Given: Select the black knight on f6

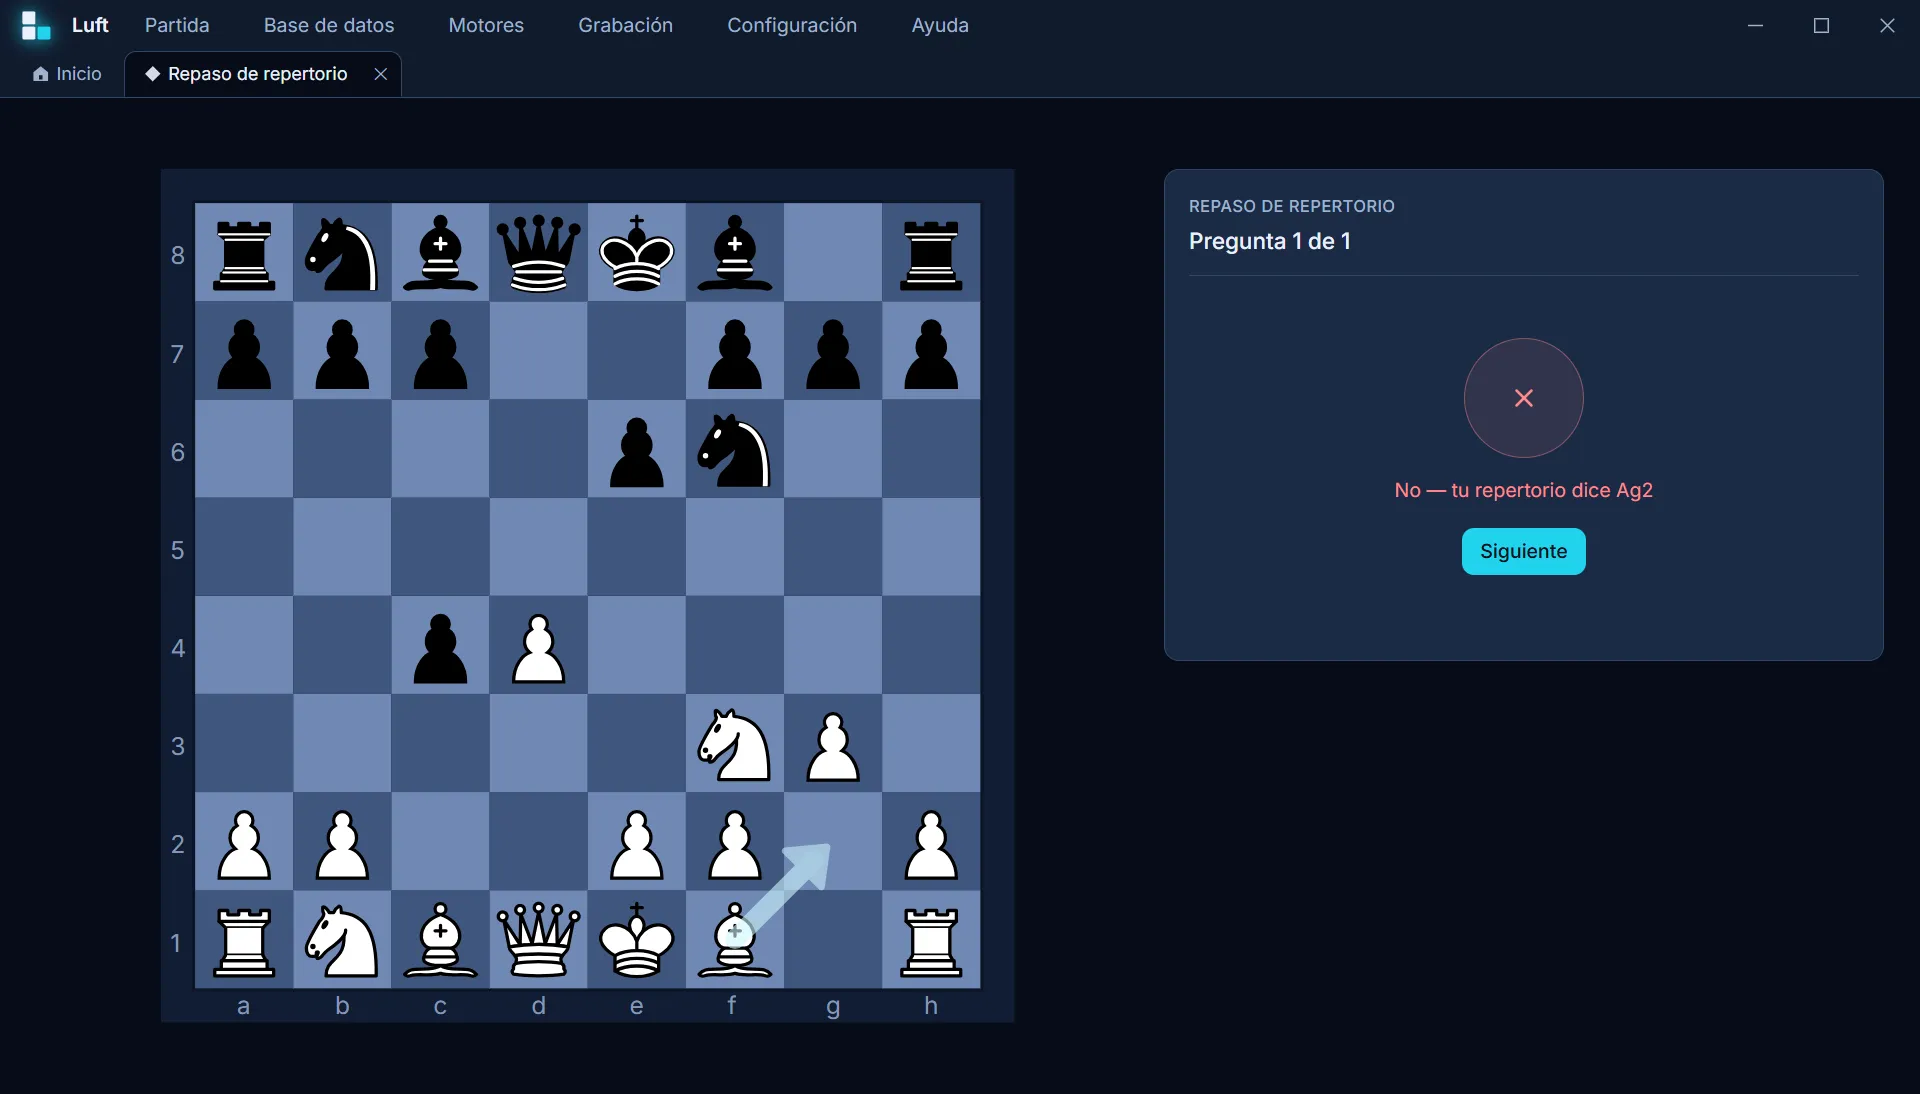Looking at the screenshot, I should click(735, 450).
